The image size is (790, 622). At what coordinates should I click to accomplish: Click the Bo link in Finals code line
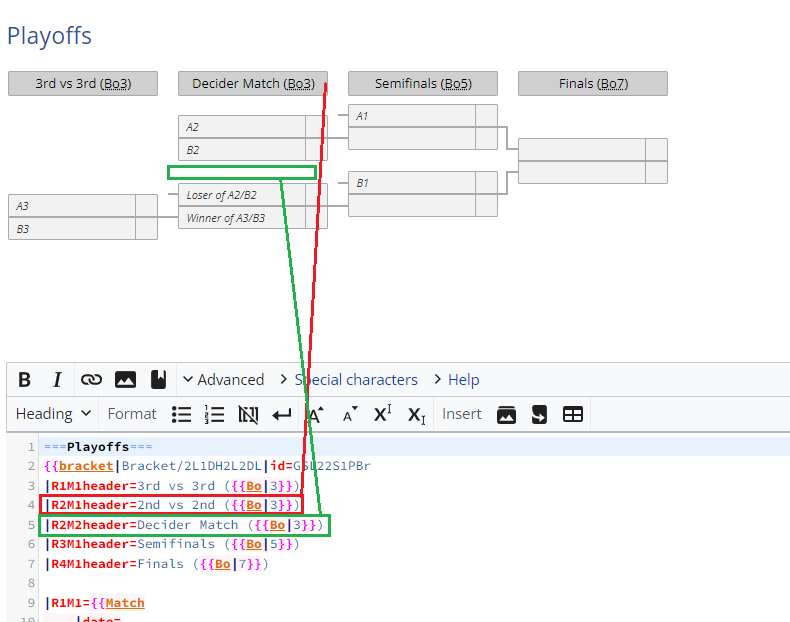[x=222, y=564]
